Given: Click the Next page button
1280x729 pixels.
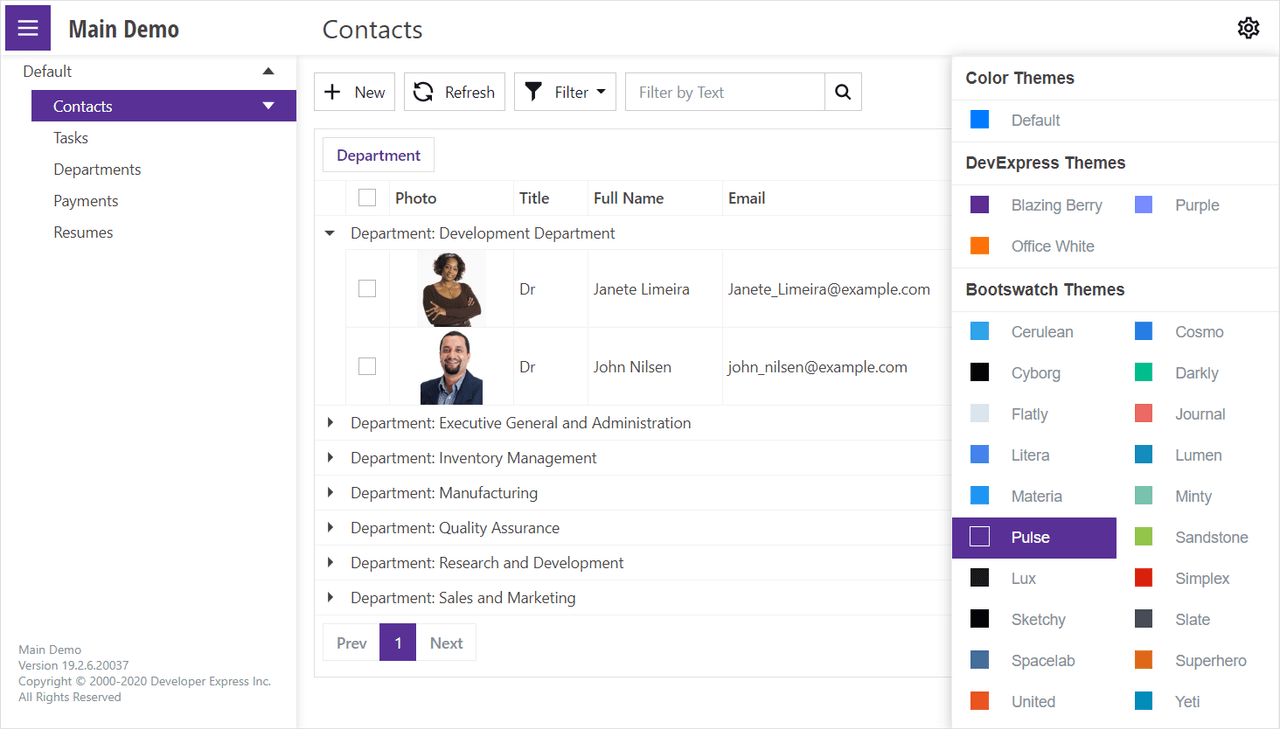Looking at the screenshot, I should [446, 643].
